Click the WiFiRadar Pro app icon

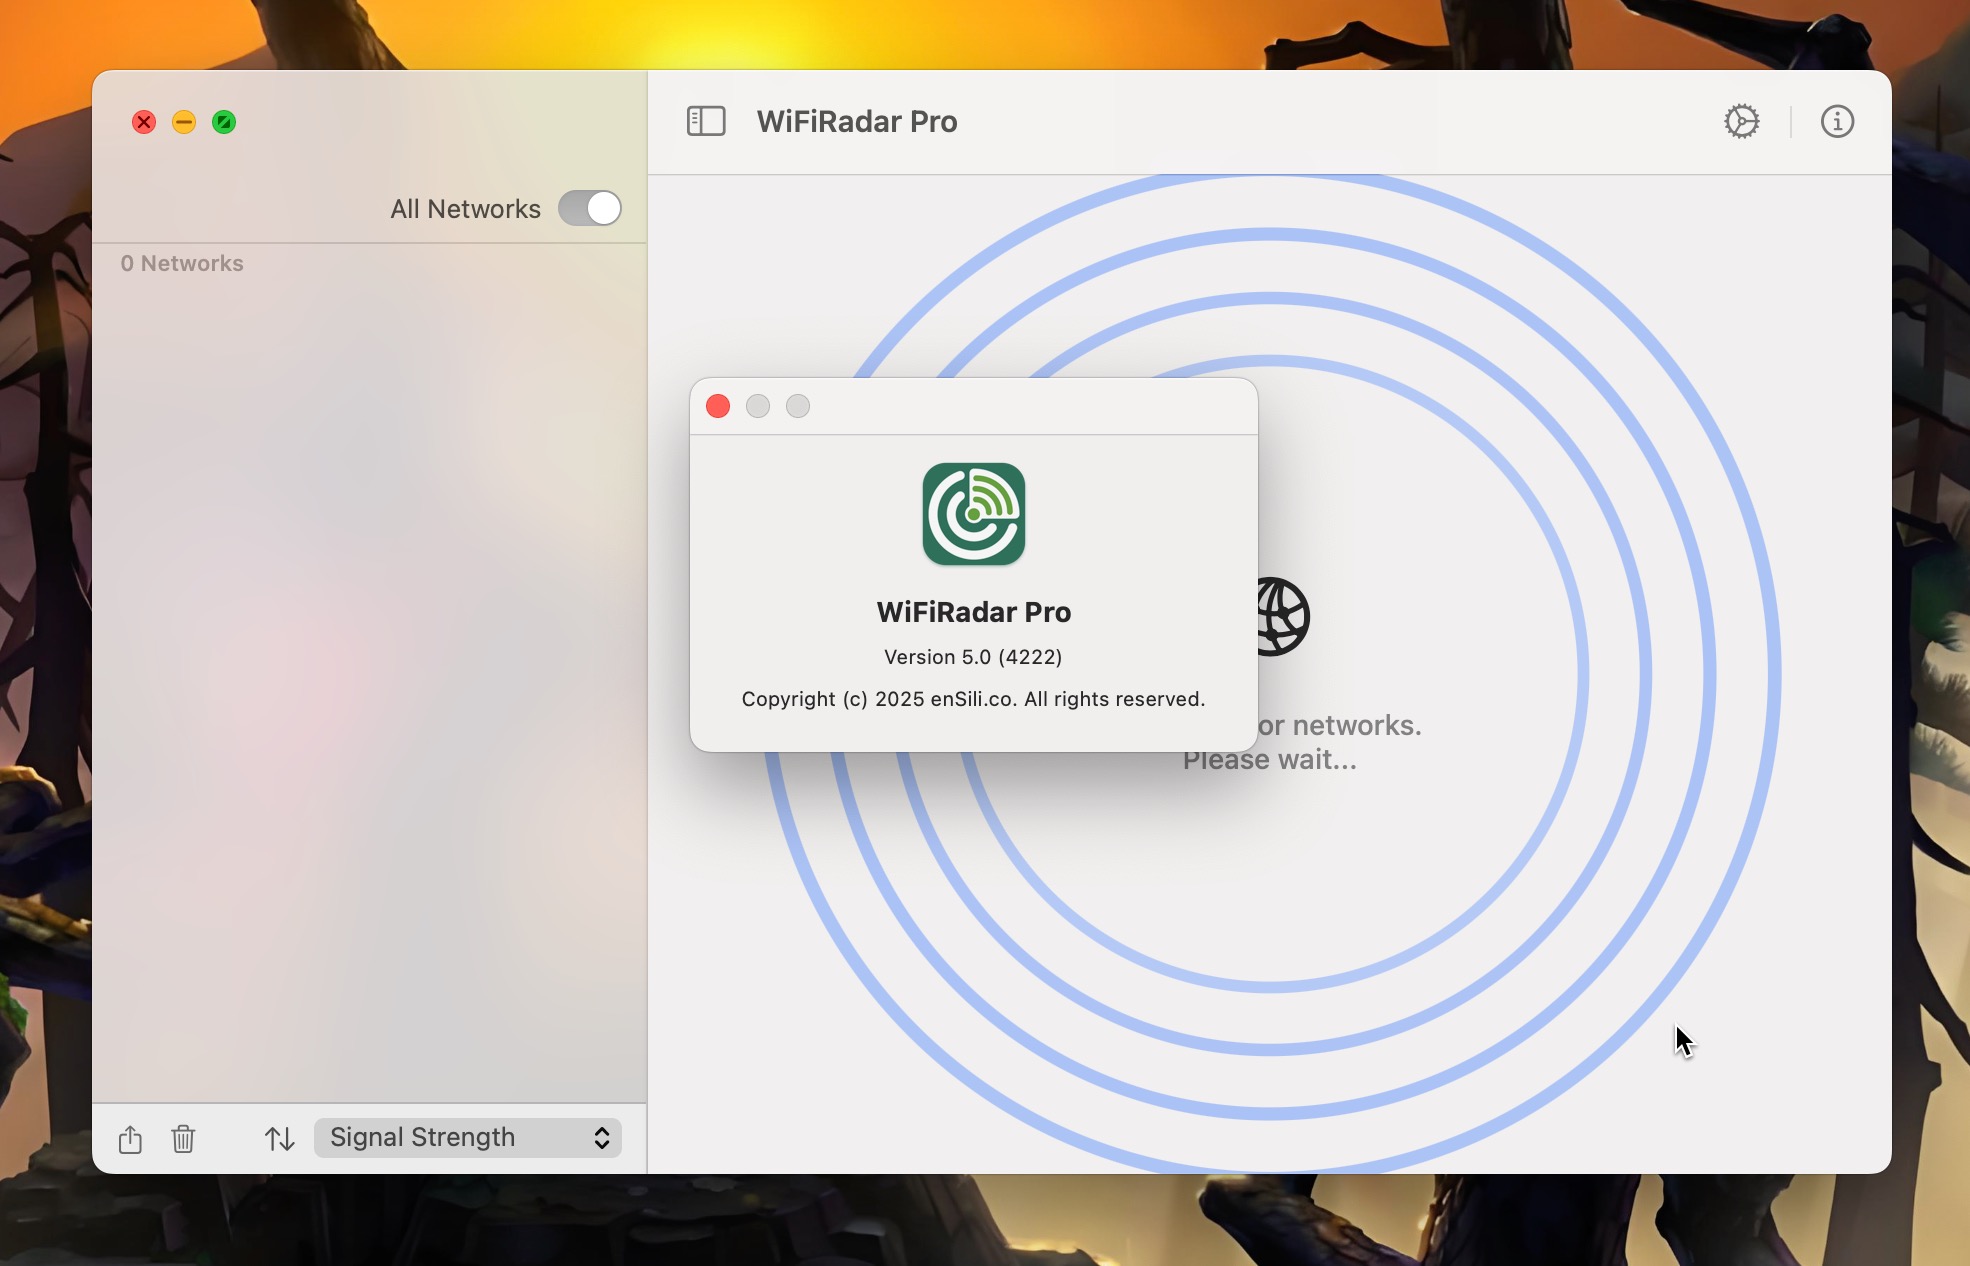pos(973,514)
